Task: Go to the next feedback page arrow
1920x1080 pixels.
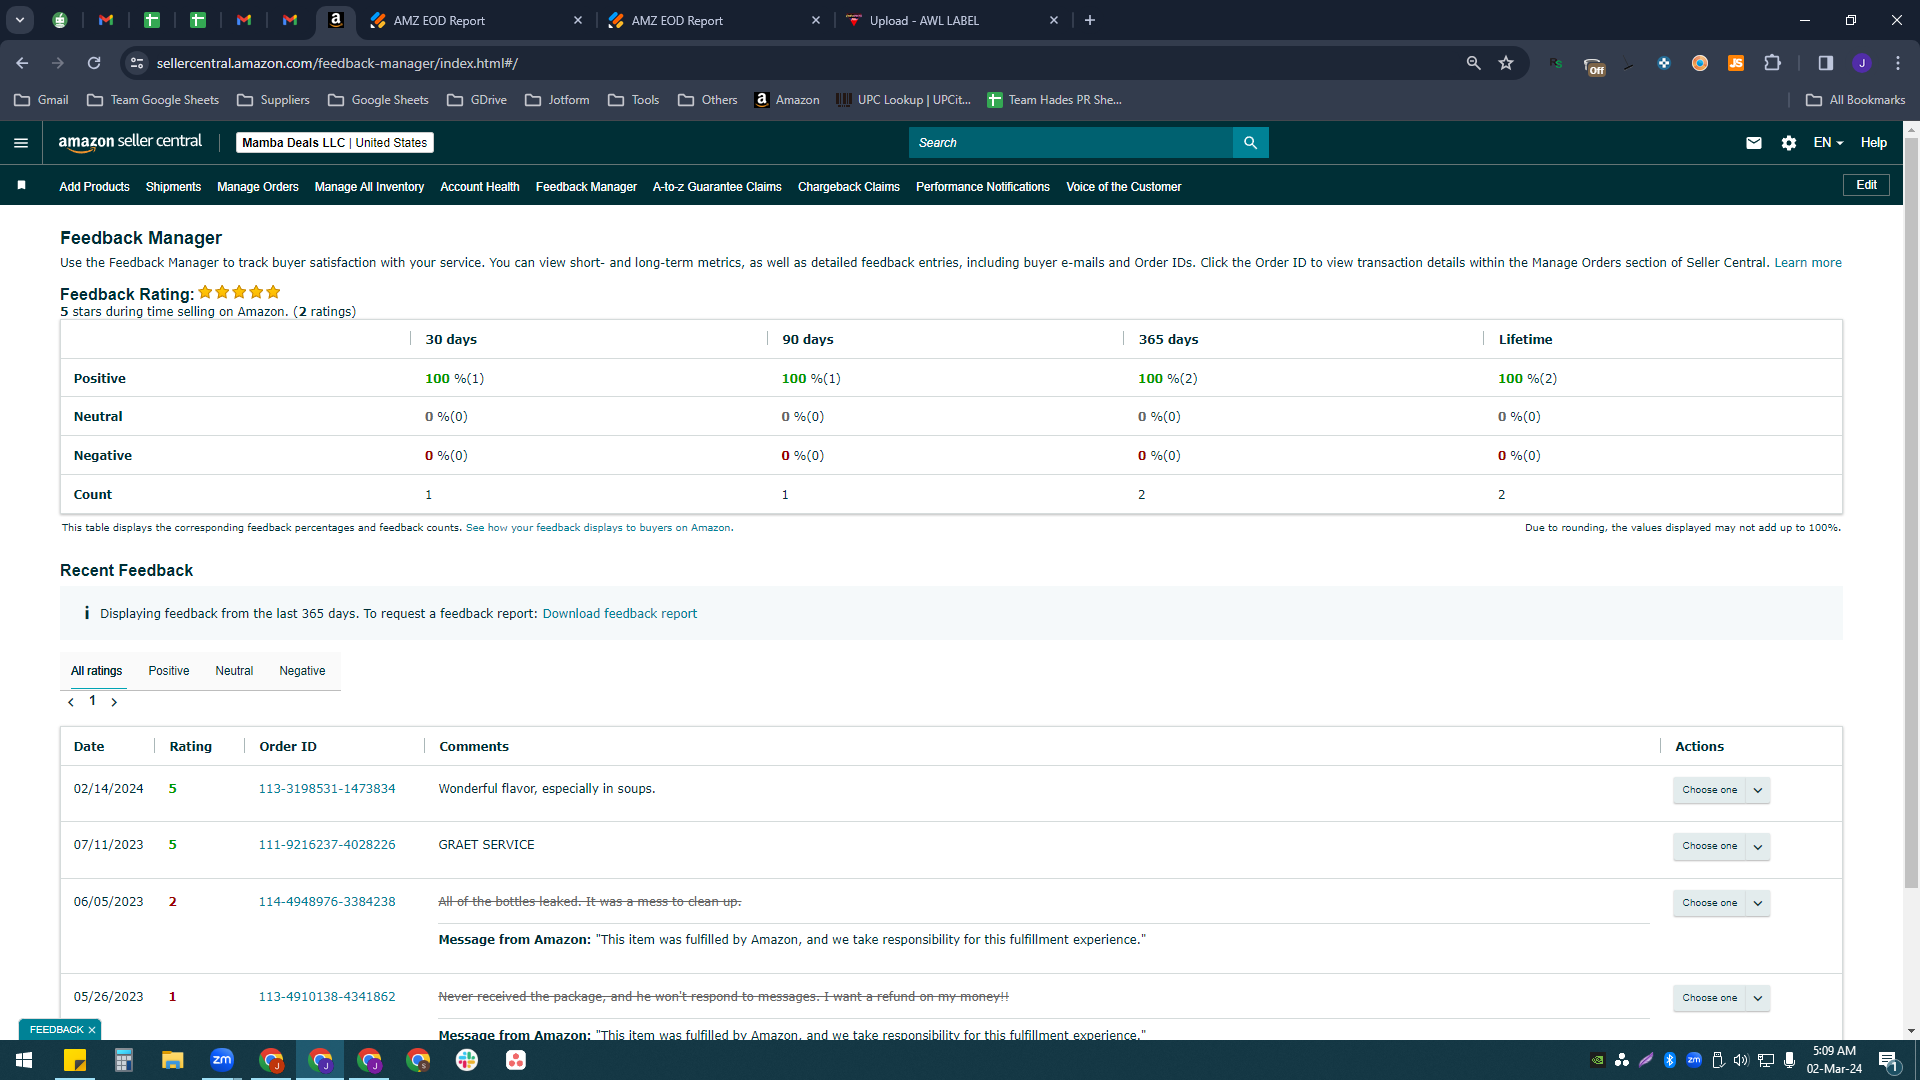Action: pos(114,702)
